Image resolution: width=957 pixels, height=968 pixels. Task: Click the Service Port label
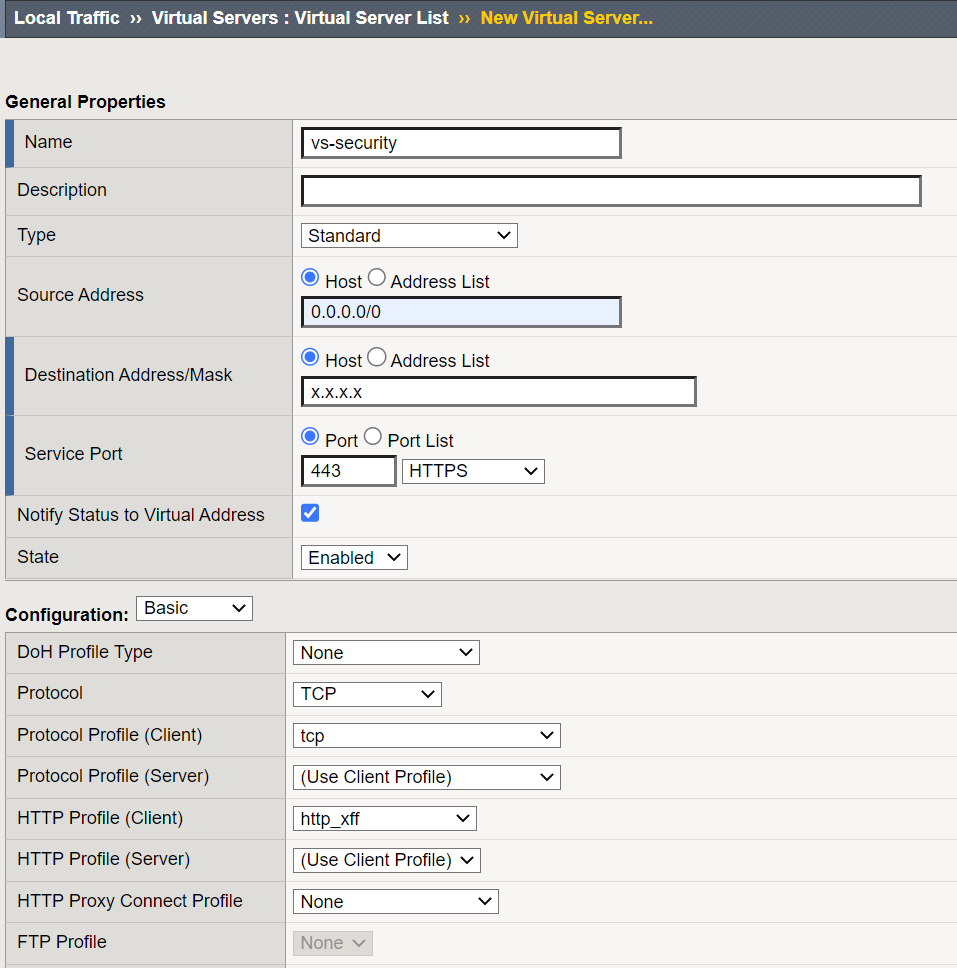coord(73,454)
